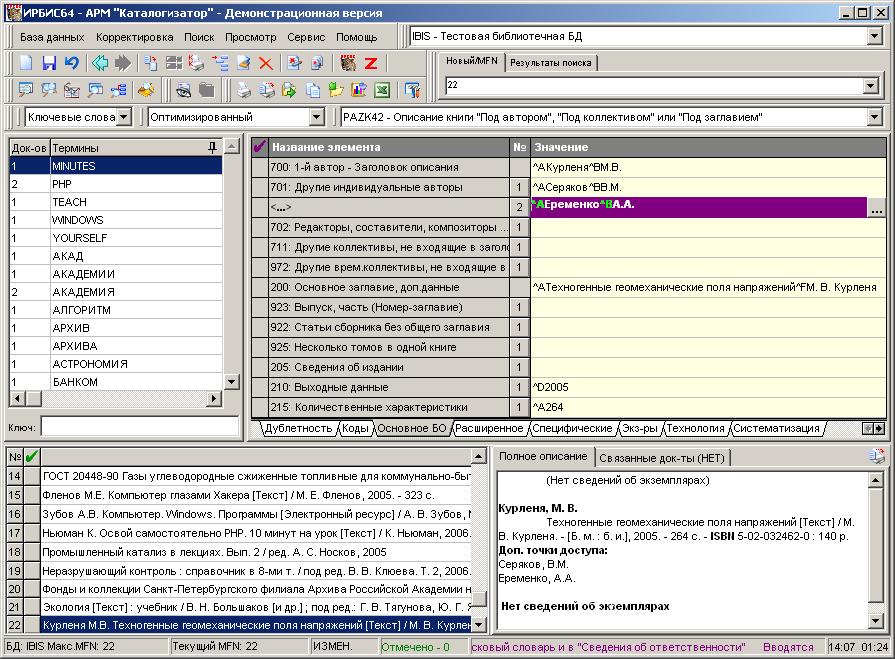Click the red X delete record icon
The image size is (895, 659).
click(x=266, y=63)
